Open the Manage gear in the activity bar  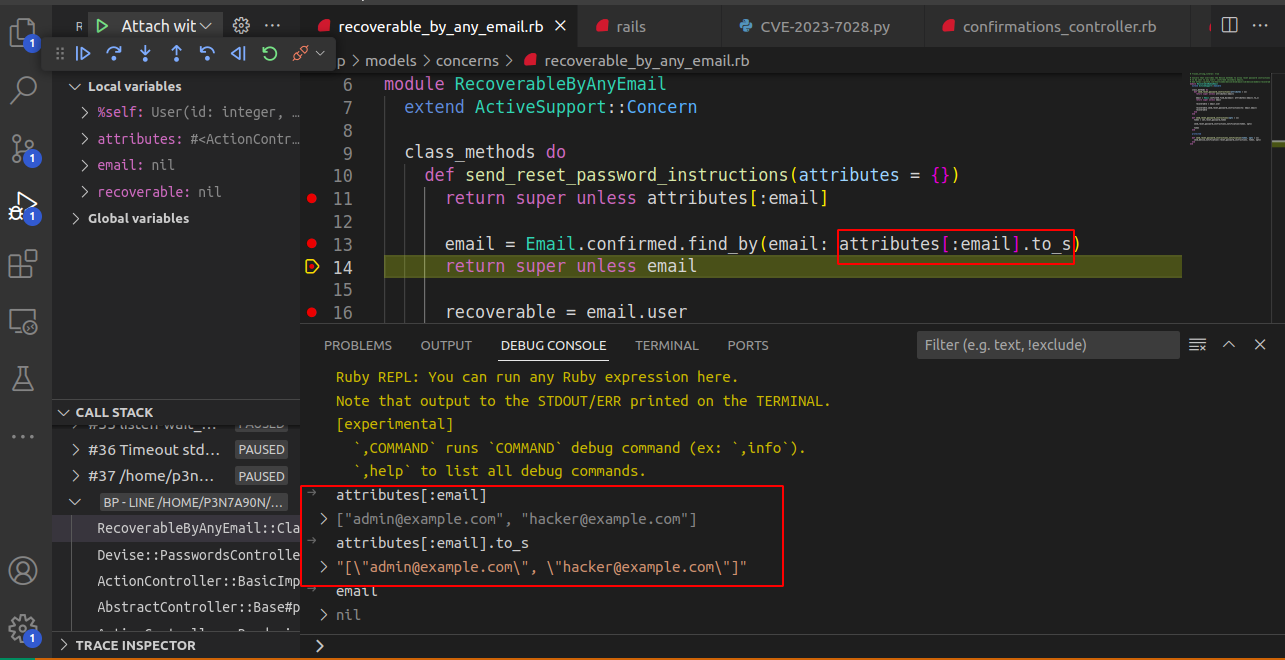pyautogui.click(x=22, y=628)
